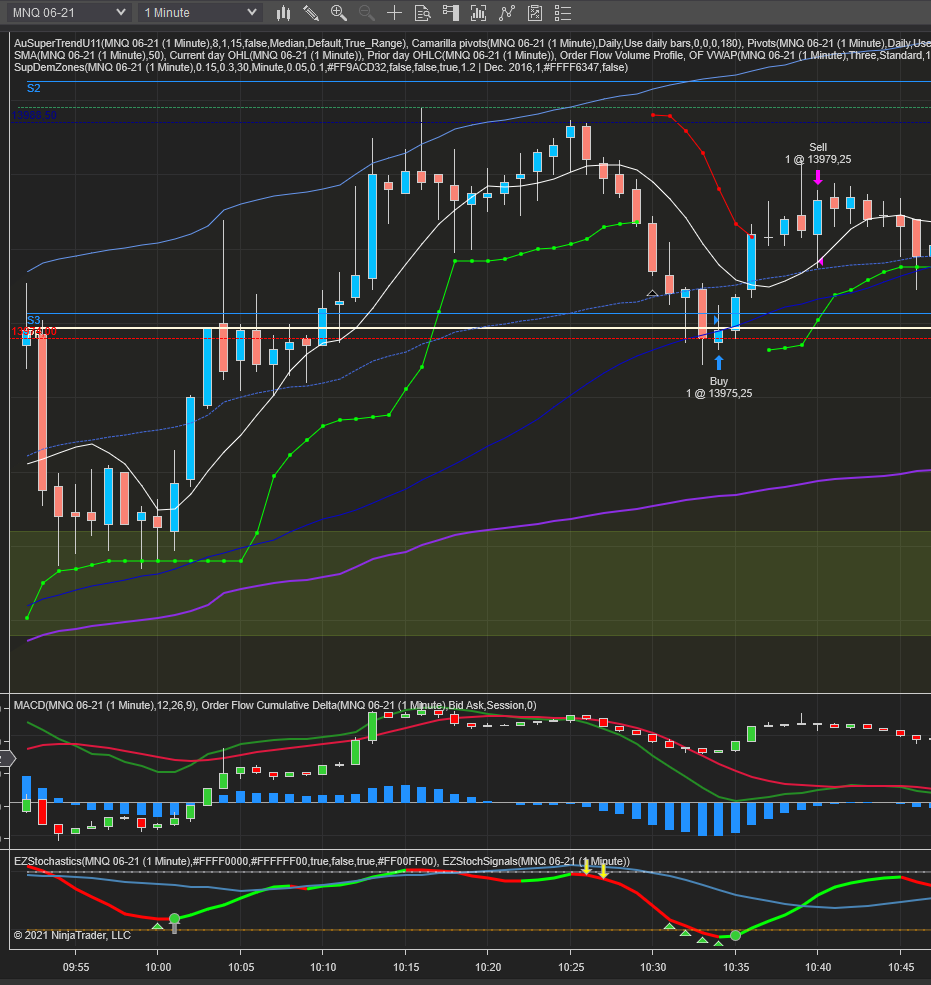Click the green stochastic dot near 10:35
931x985 pixels.
pyautogui.click(x=736, y=935)
